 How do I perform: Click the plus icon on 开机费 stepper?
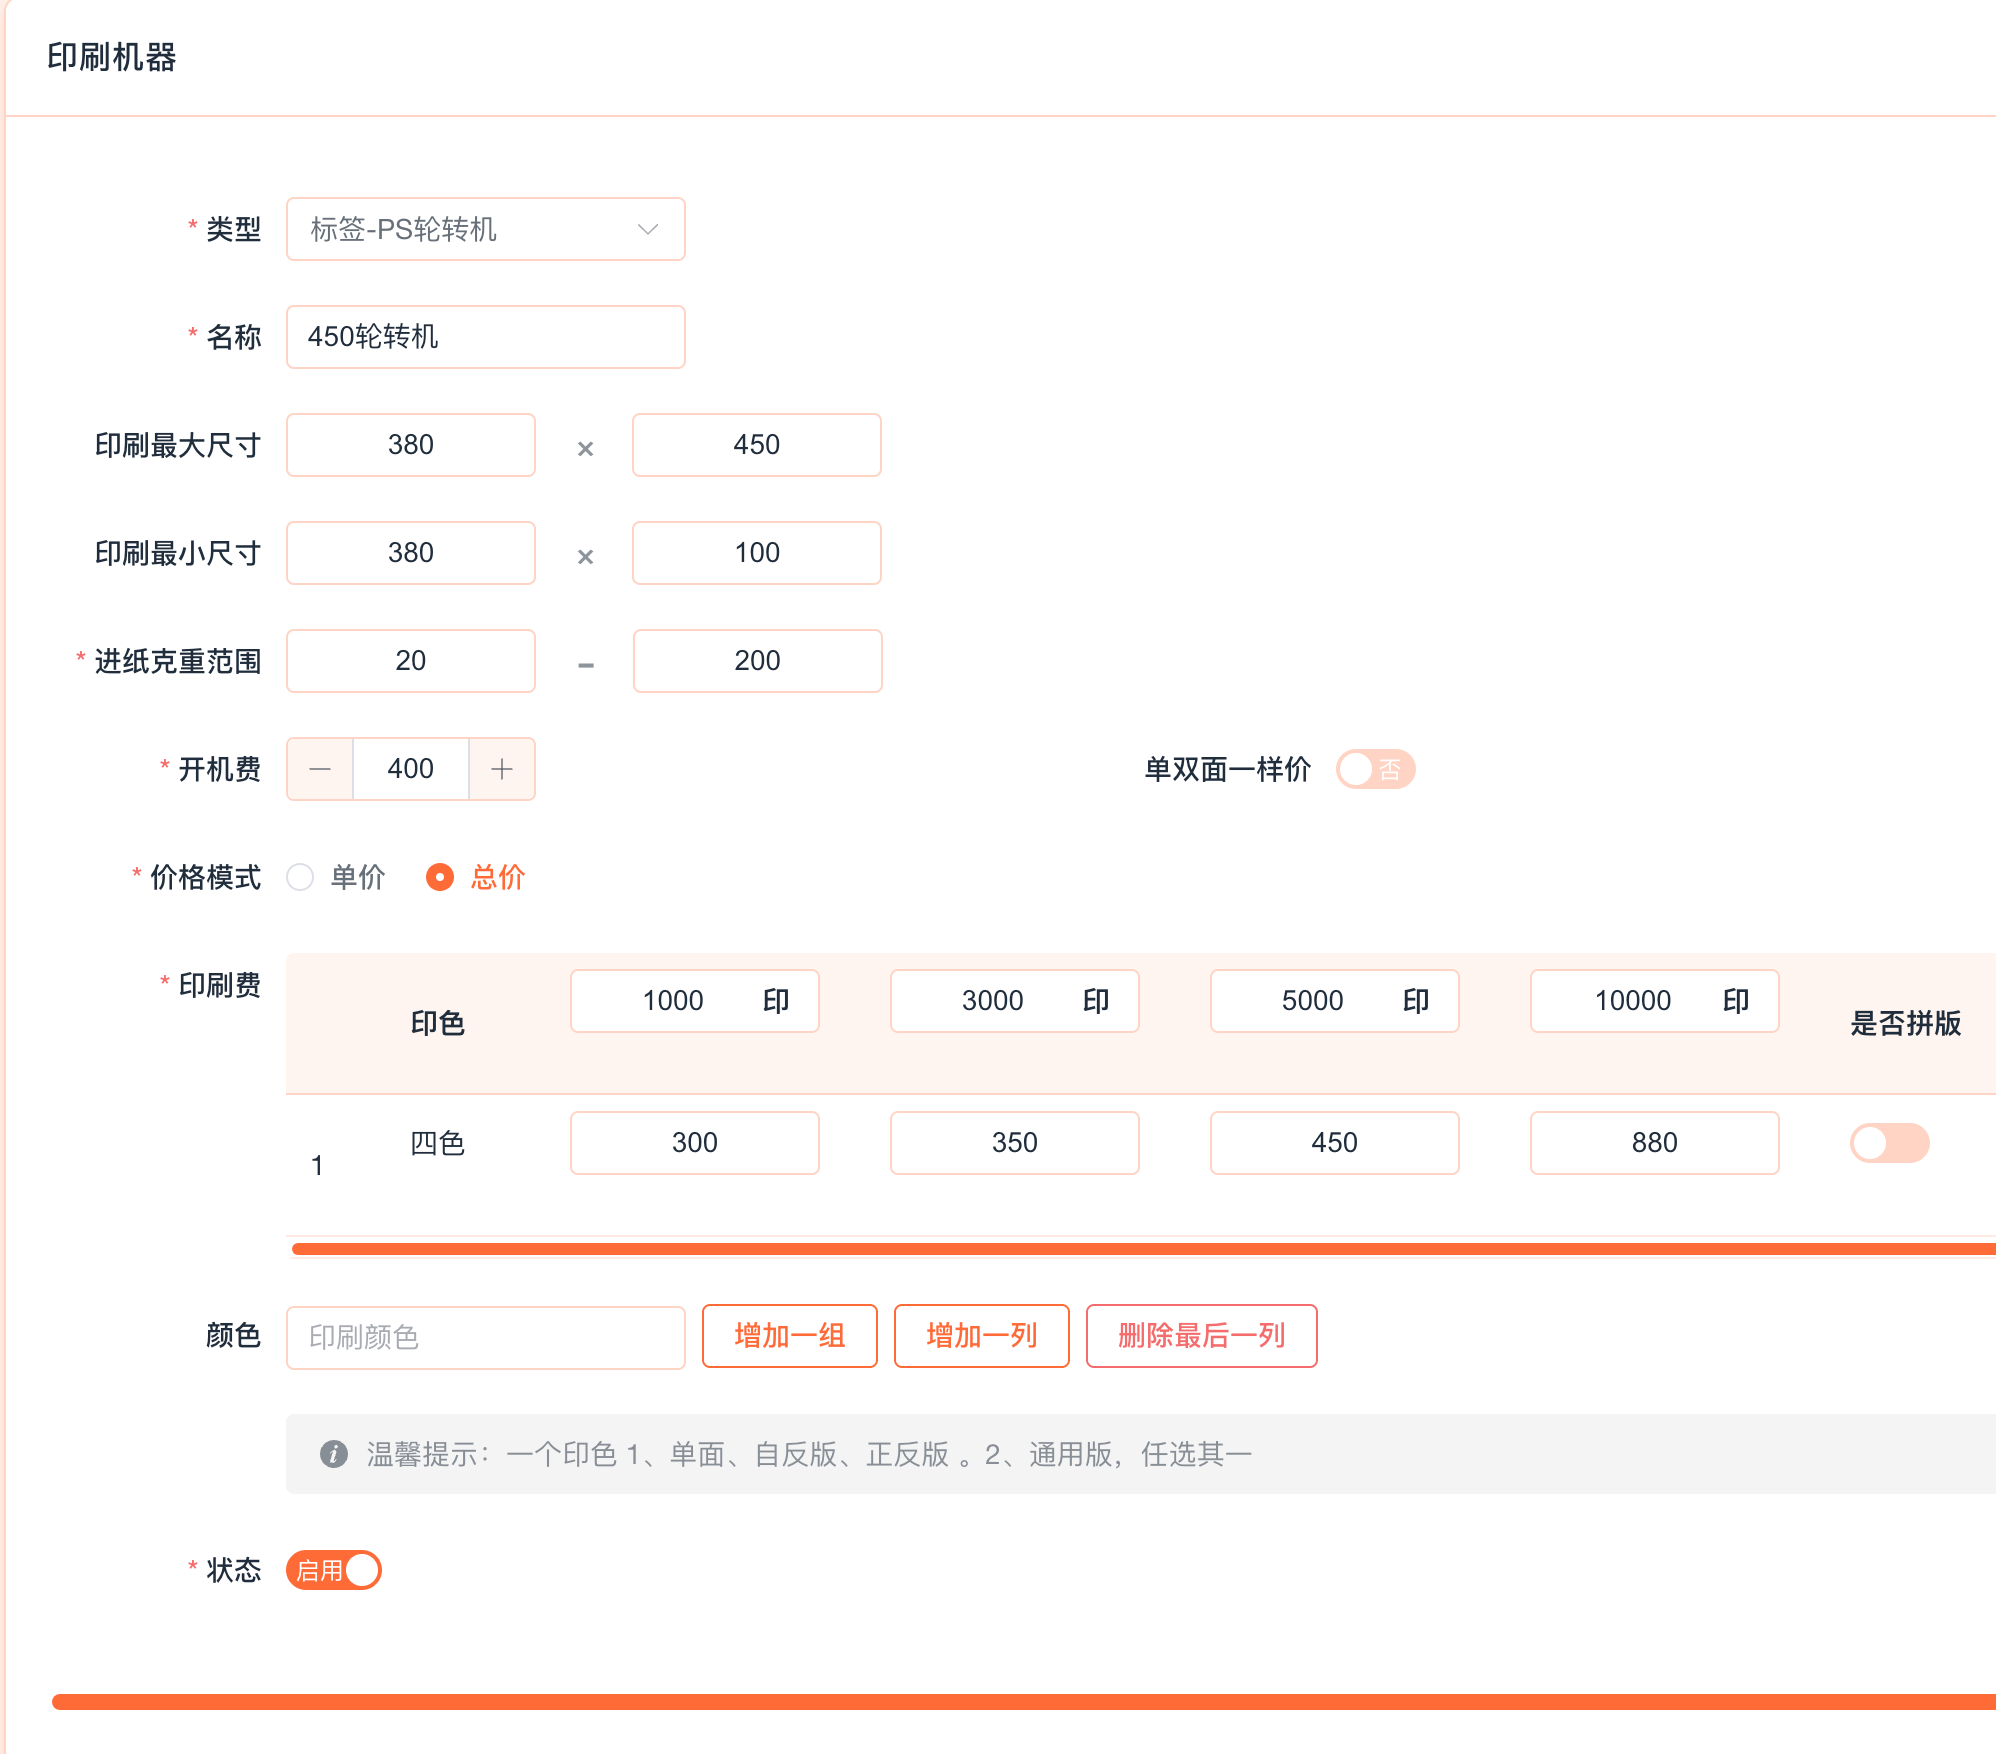coord(502,769)
